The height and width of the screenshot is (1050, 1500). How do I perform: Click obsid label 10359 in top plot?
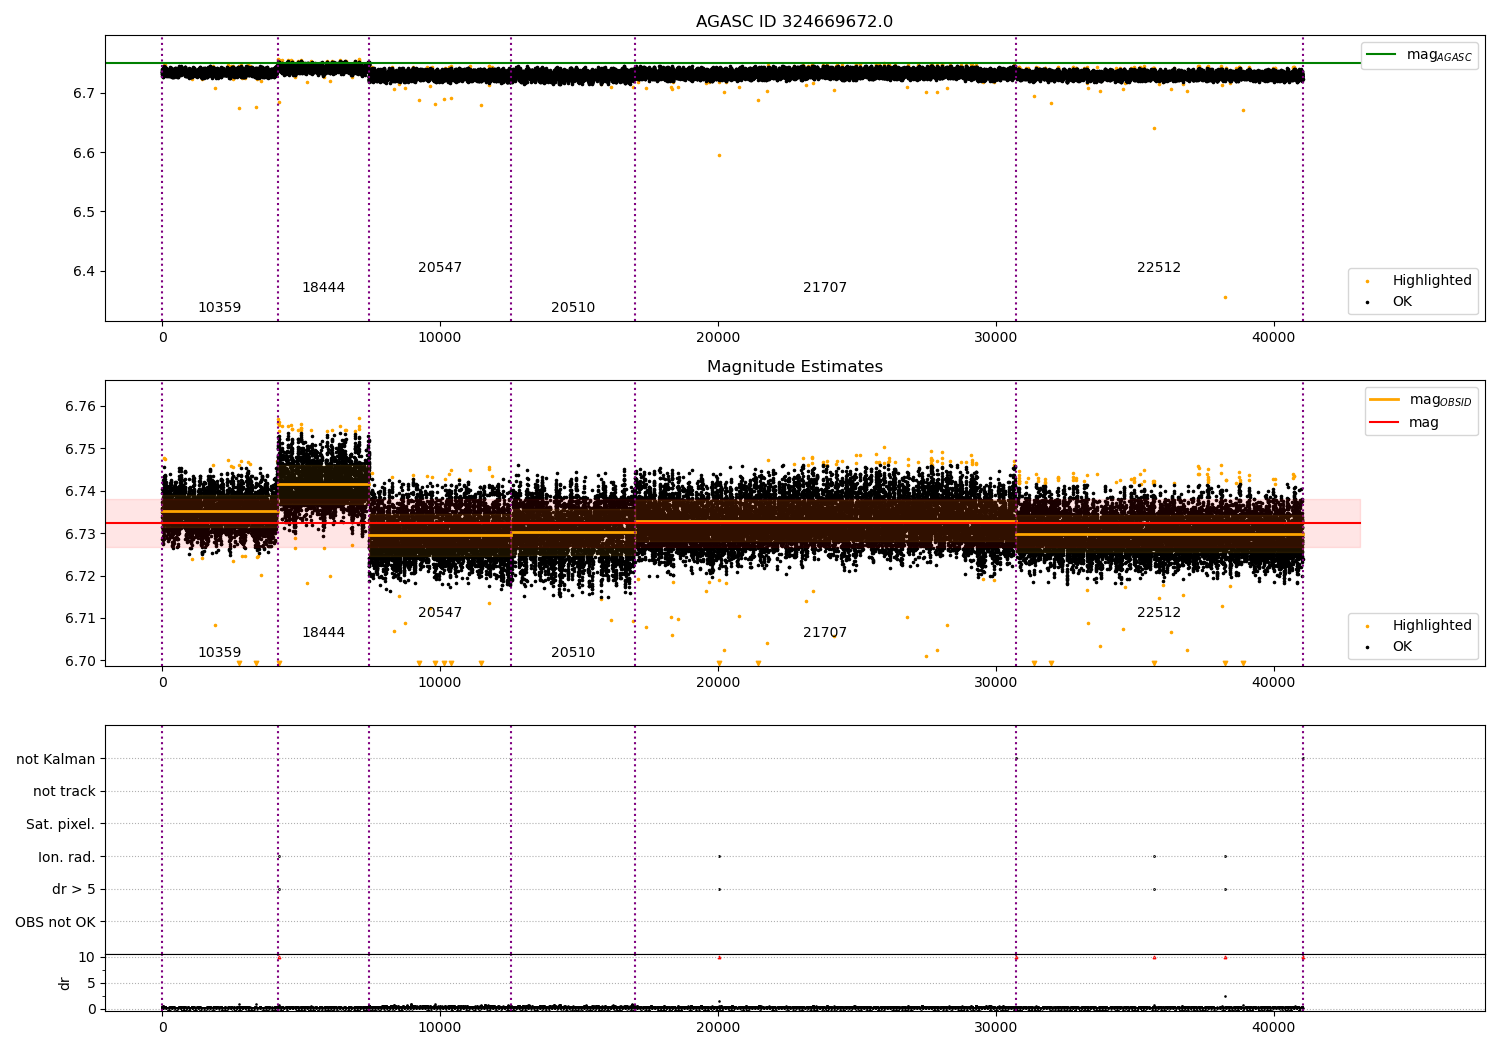coord(219,308)
